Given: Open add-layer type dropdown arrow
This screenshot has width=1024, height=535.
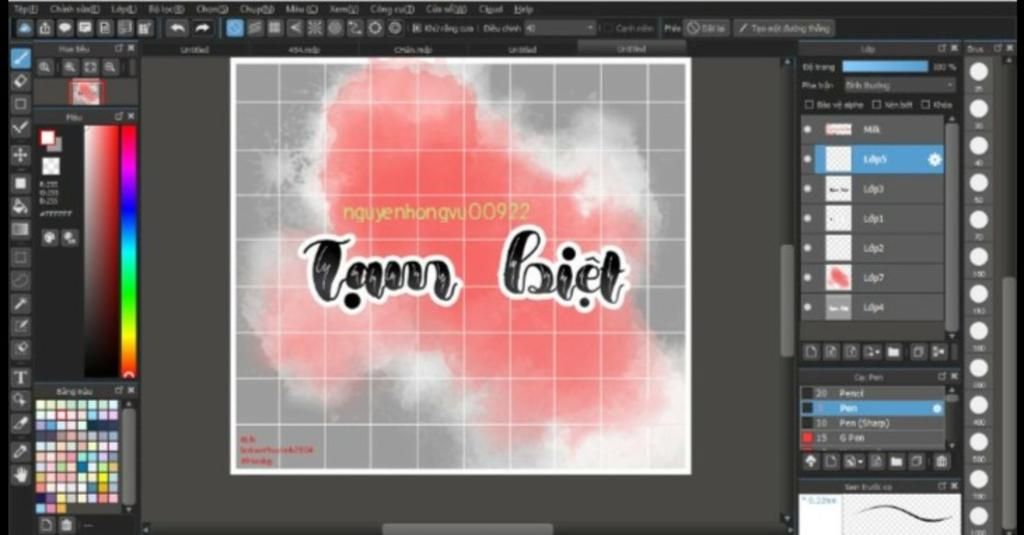Looking at the screenshot, I should coord(872,352).
